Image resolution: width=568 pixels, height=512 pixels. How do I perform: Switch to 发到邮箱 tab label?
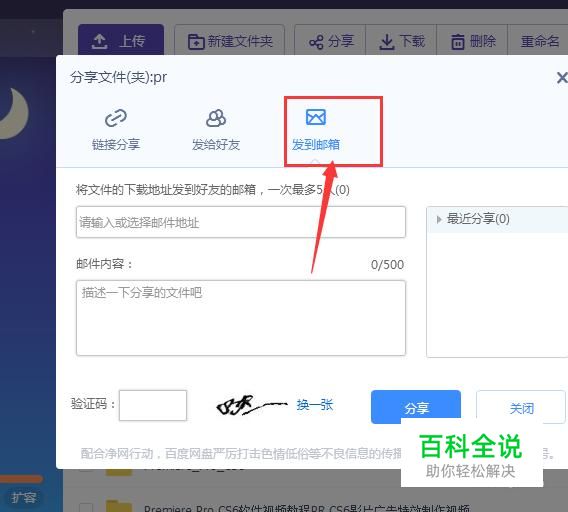(x=316, y=145)
